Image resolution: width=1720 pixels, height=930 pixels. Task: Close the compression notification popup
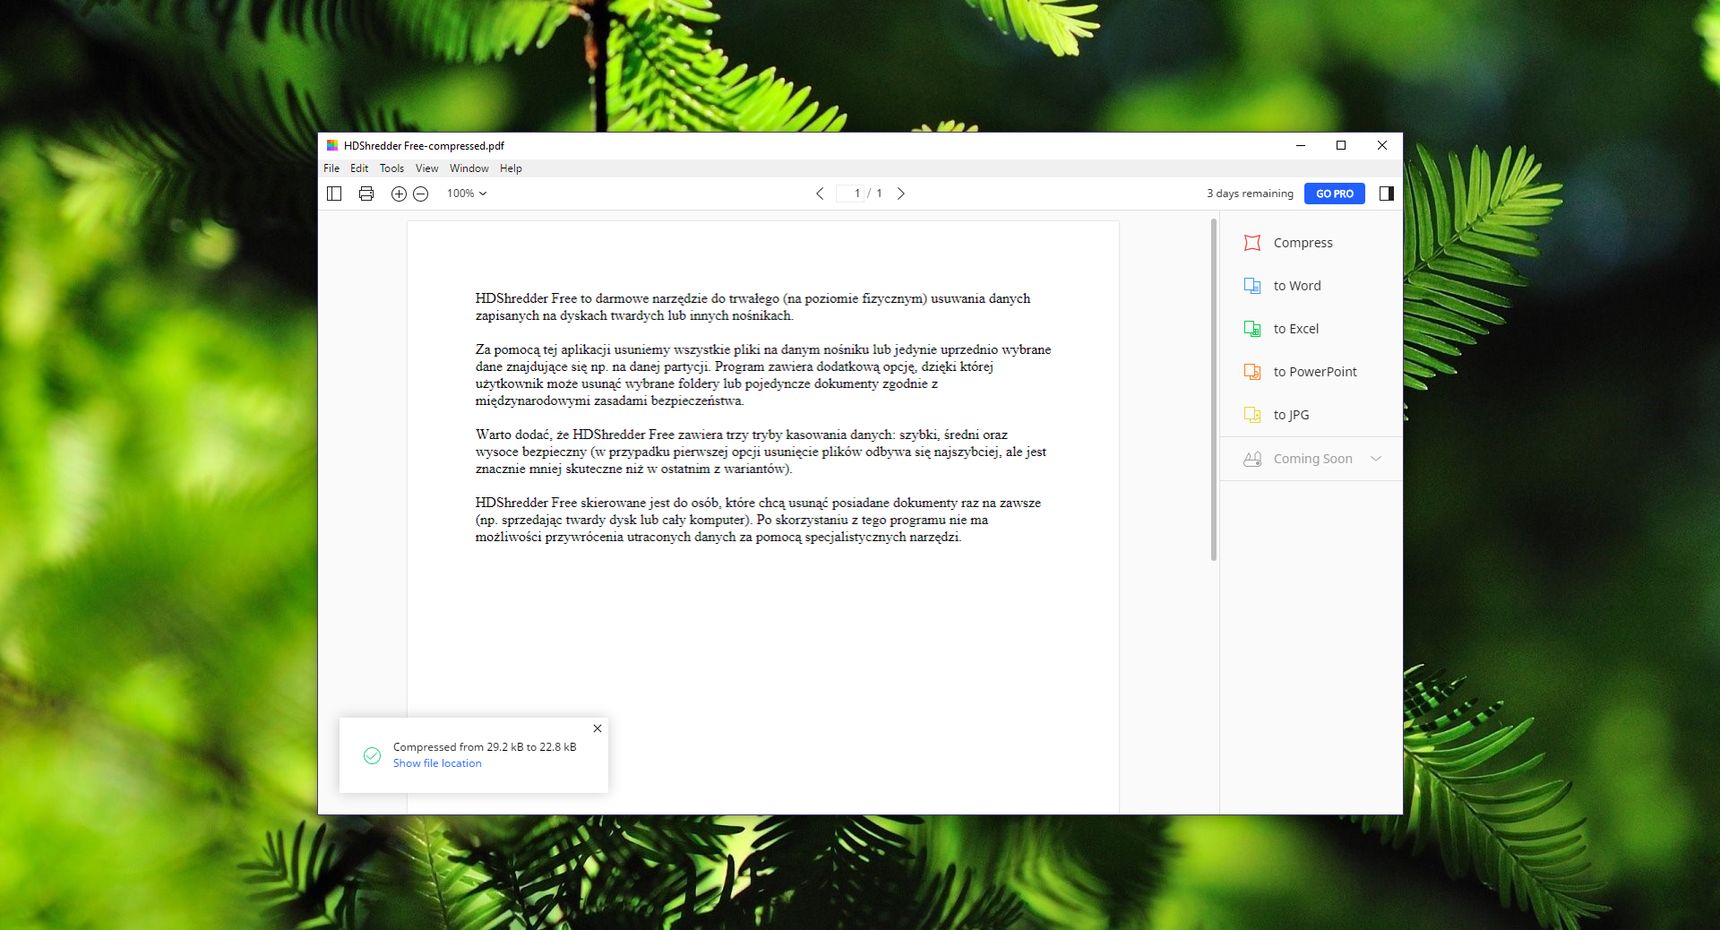597,728
